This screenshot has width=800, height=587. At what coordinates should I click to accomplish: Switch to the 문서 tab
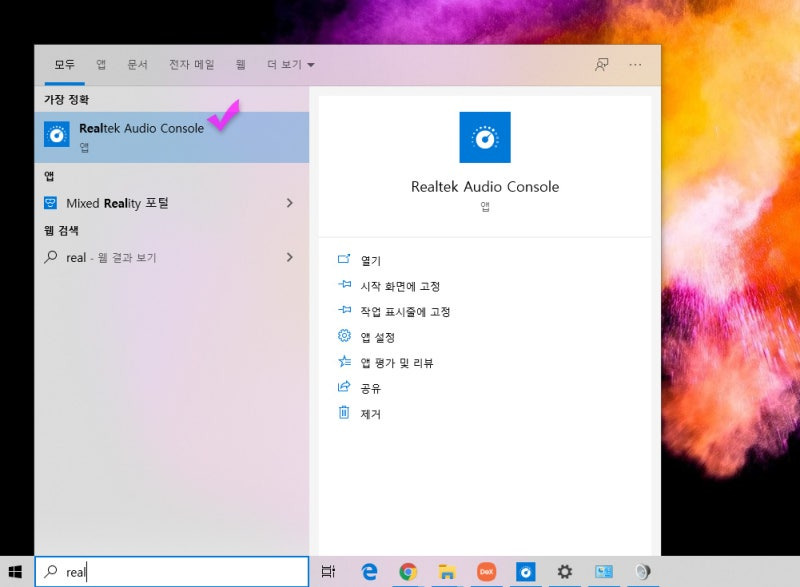pyautogui.click(x=137, y=65)
